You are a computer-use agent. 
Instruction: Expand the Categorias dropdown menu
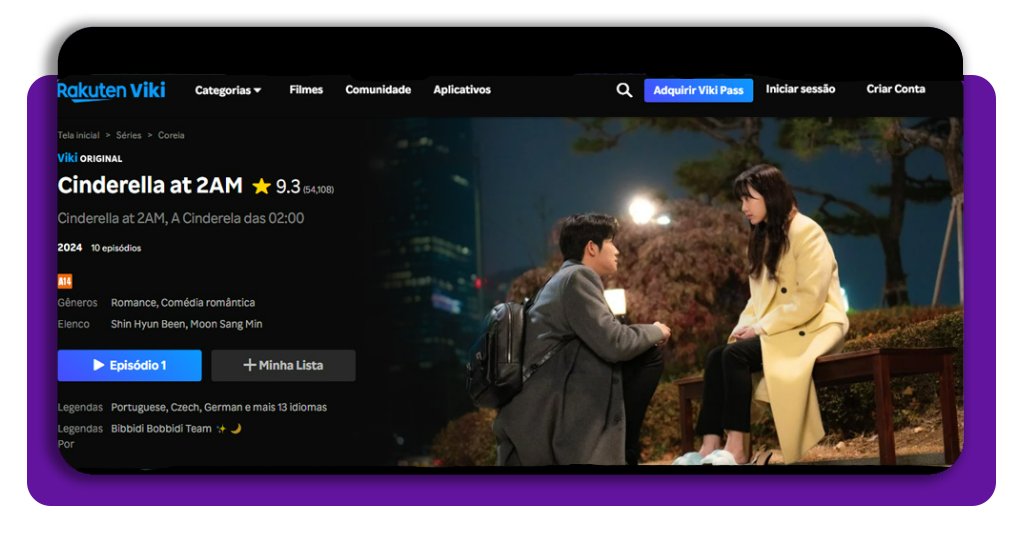click(228, 90)
